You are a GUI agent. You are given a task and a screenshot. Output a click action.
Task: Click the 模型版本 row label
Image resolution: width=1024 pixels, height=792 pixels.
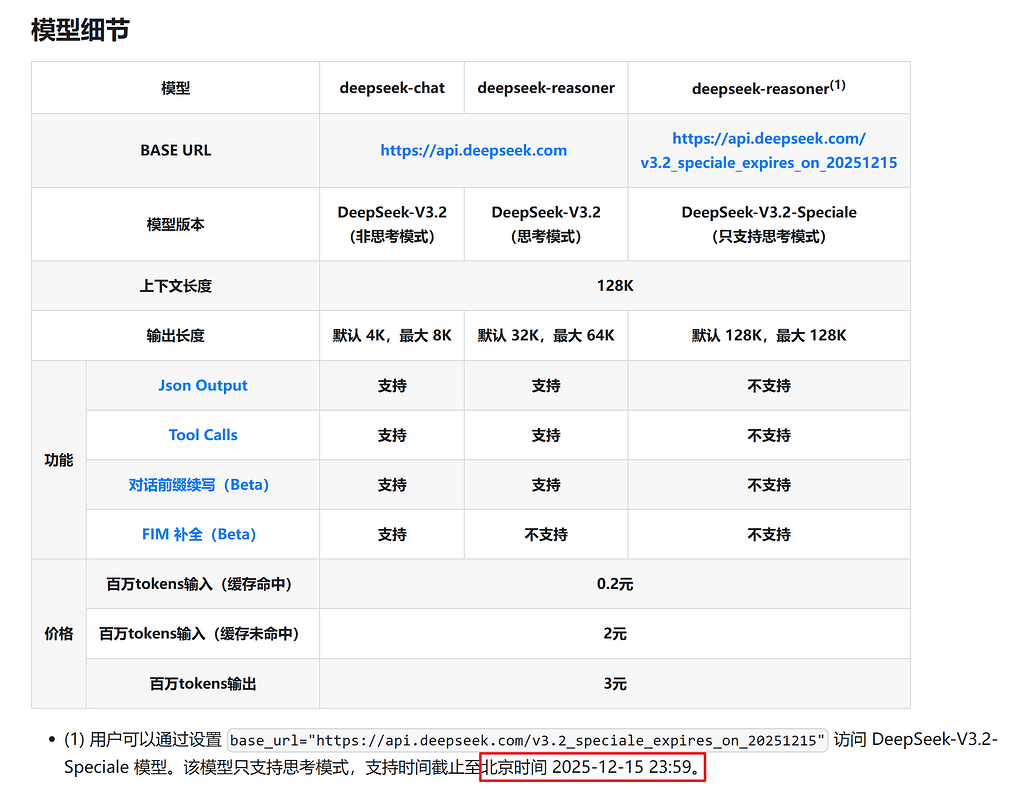pyautogui.click(x=176, y=225)
